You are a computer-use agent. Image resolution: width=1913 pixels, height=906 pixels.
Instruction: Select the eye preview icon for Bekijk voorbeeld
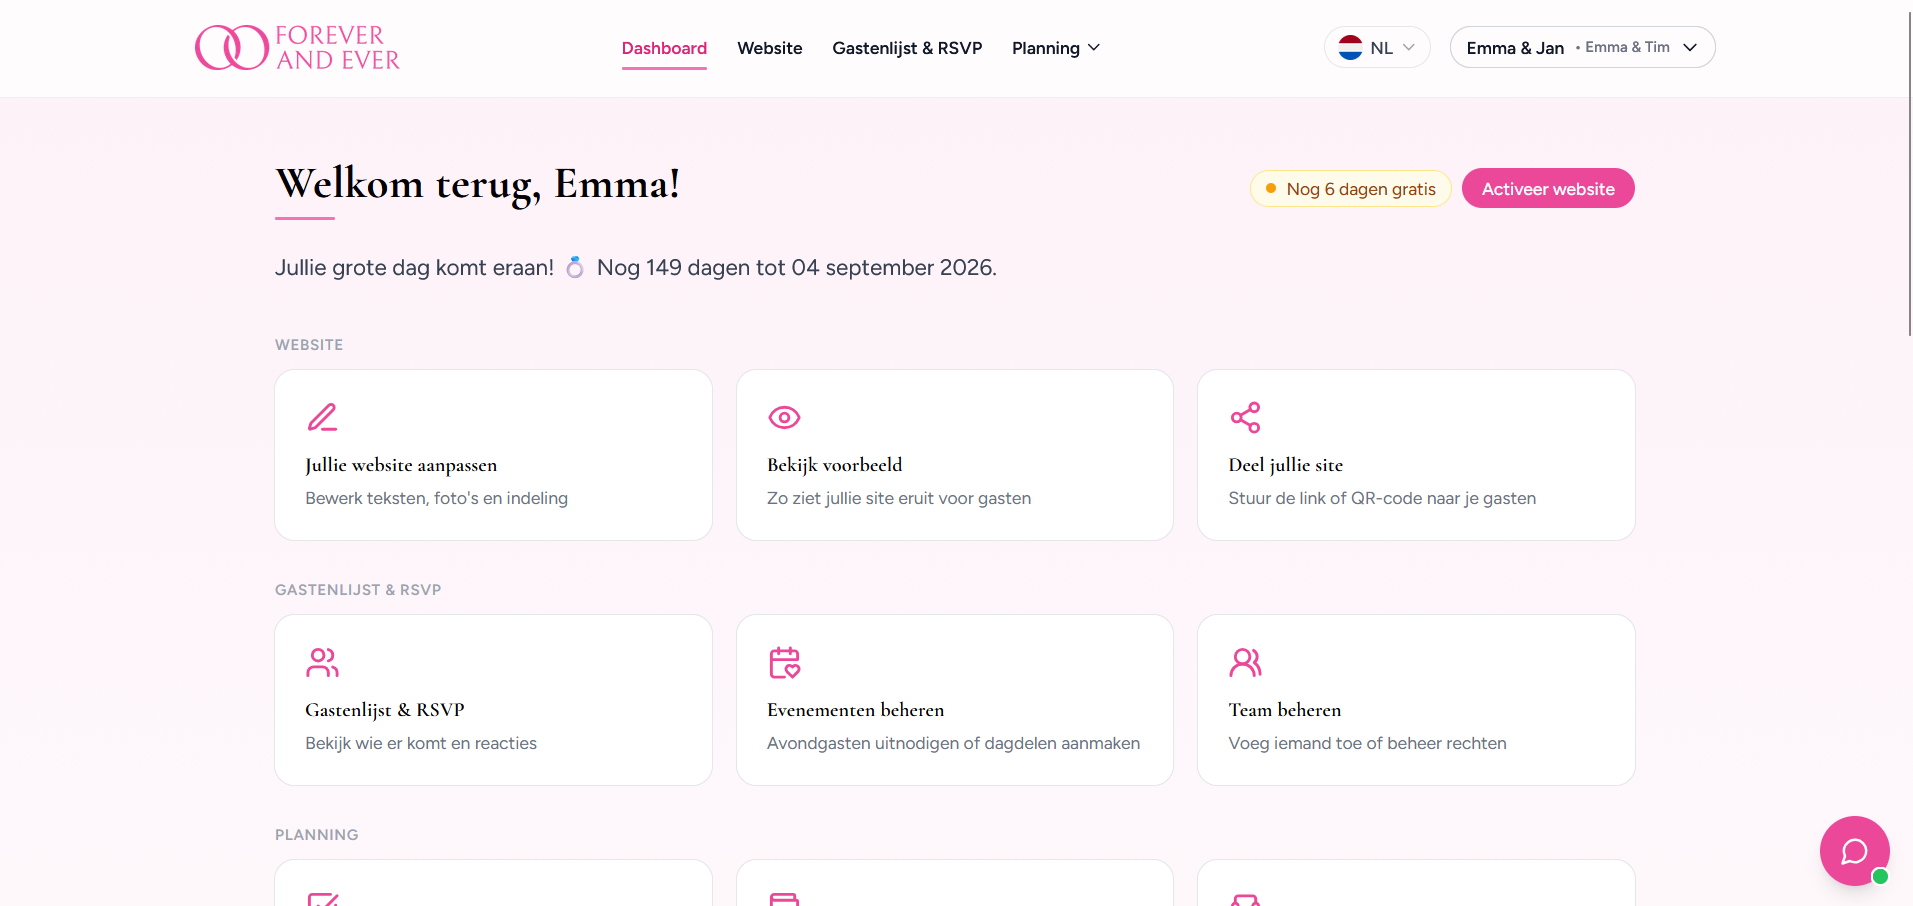click(783, 417)
